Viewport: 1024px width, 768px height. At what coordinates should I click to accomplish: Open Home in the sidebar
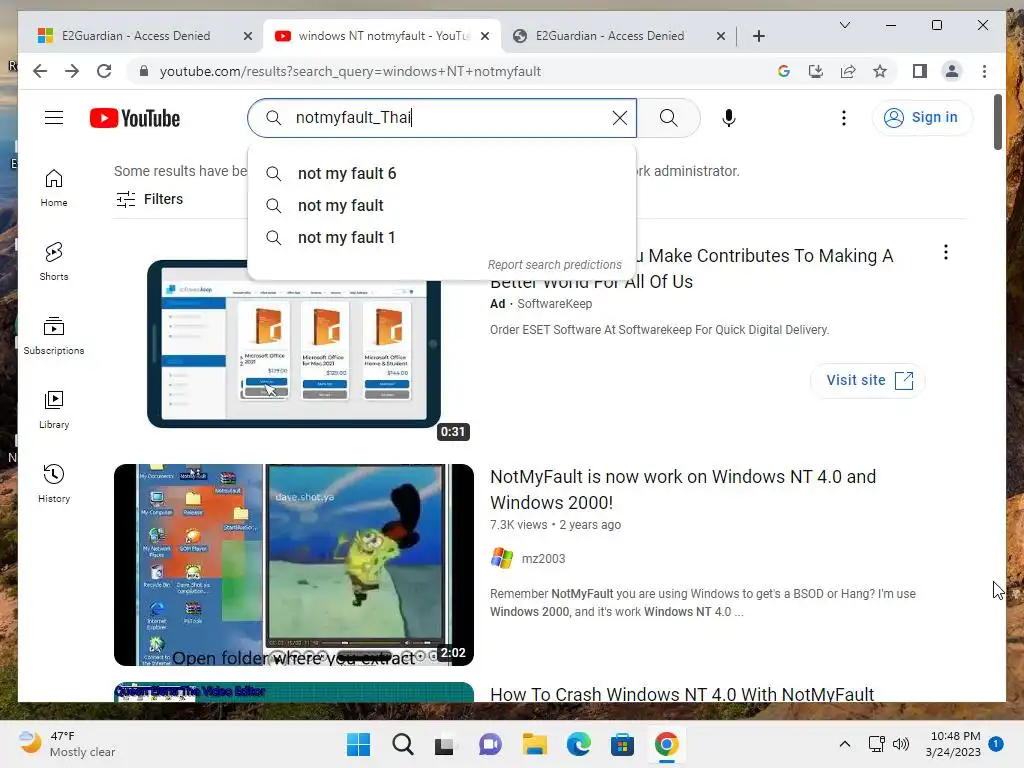(x=54, y=188)
